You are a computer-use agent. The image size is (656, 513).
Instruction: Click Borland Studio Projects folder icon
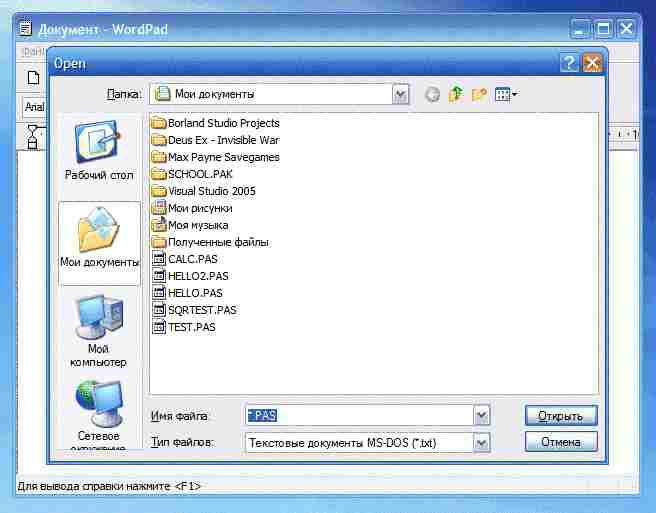click(159, 123)
